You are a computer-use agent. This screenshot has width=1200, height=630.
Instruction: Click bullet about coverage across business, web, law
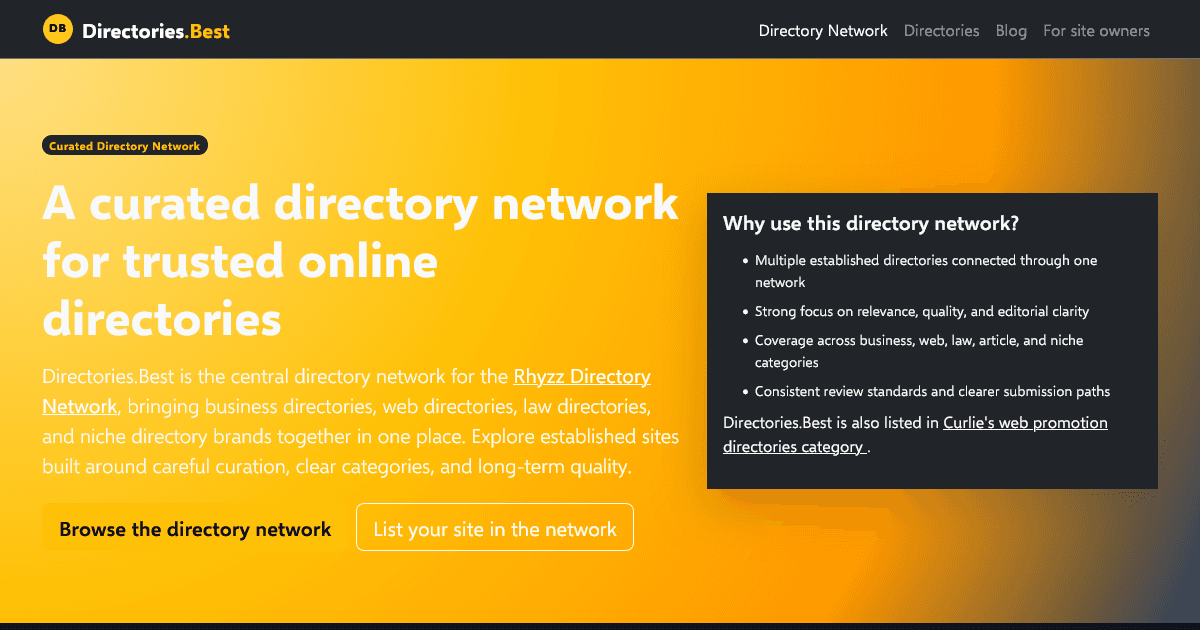coord(919,351)
